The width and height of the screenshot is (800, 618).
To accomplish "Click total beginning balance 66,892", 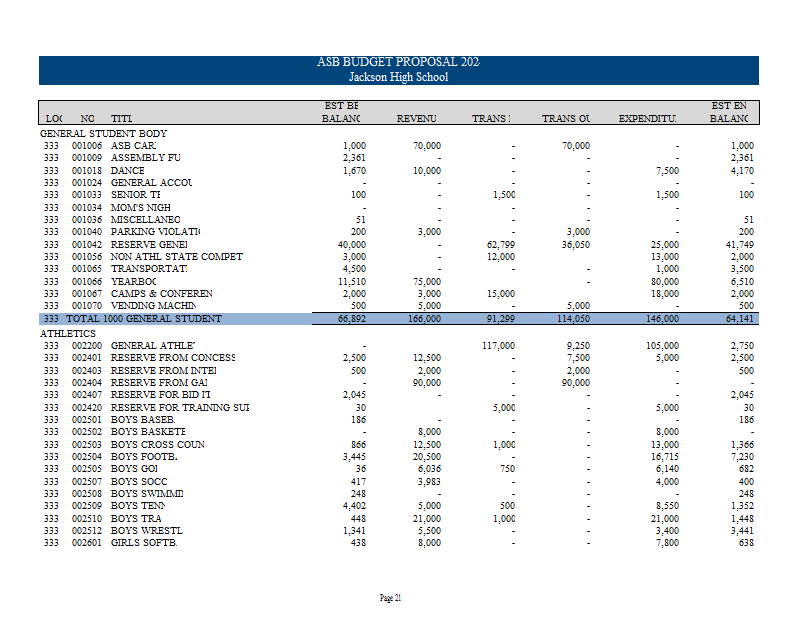I will [352, 319].
